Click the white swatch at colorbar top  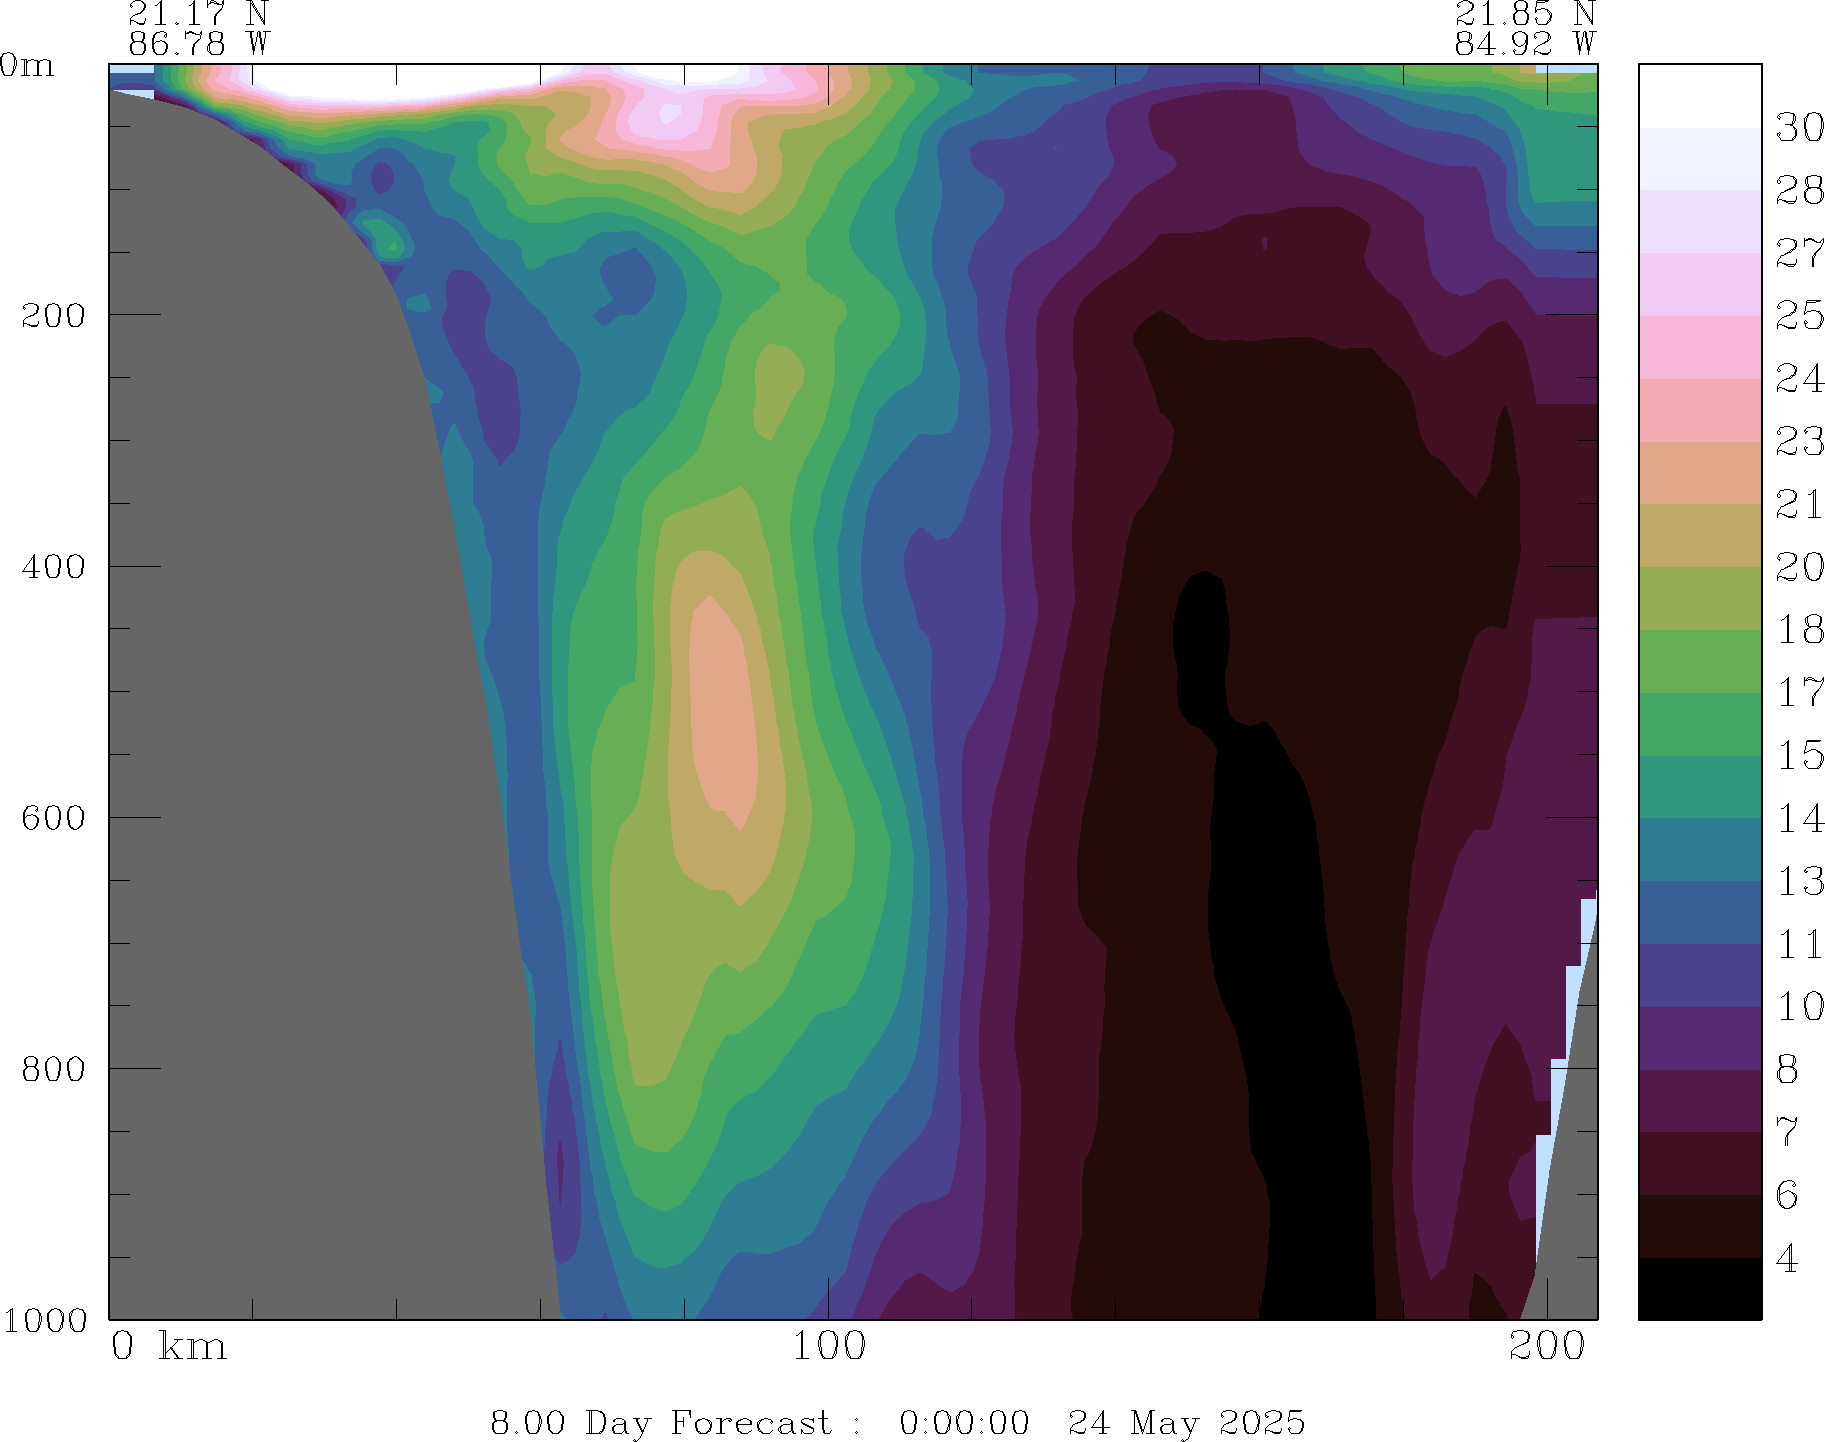click(x=1699, y=96)
